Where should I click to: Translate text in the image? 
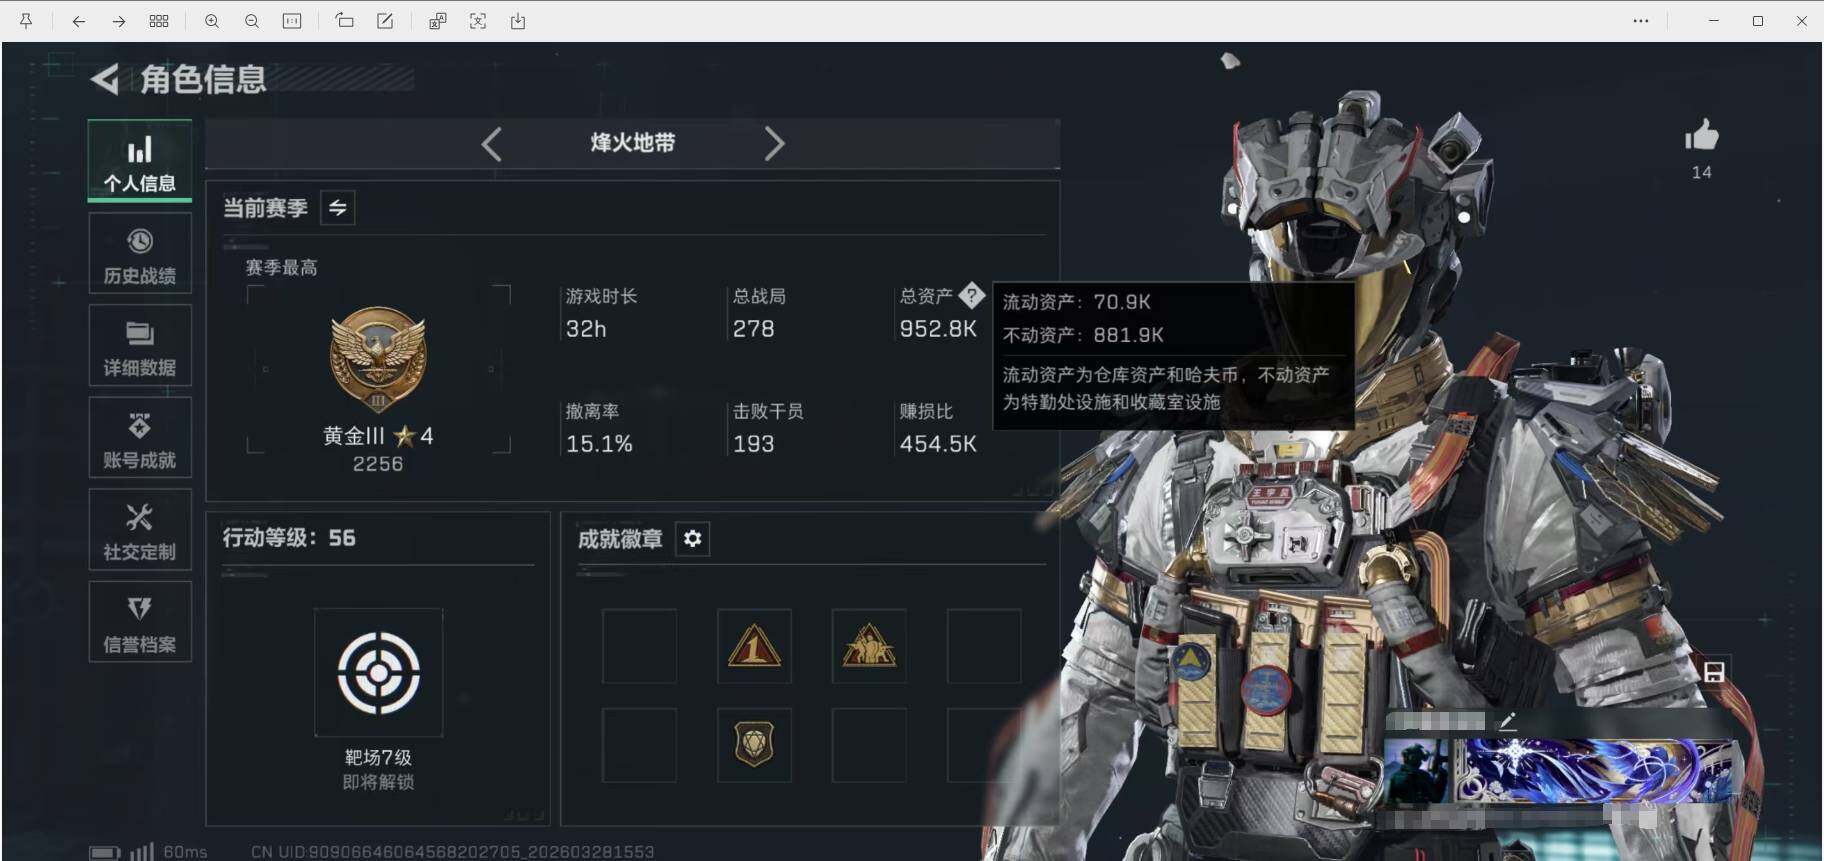point(437,21)
